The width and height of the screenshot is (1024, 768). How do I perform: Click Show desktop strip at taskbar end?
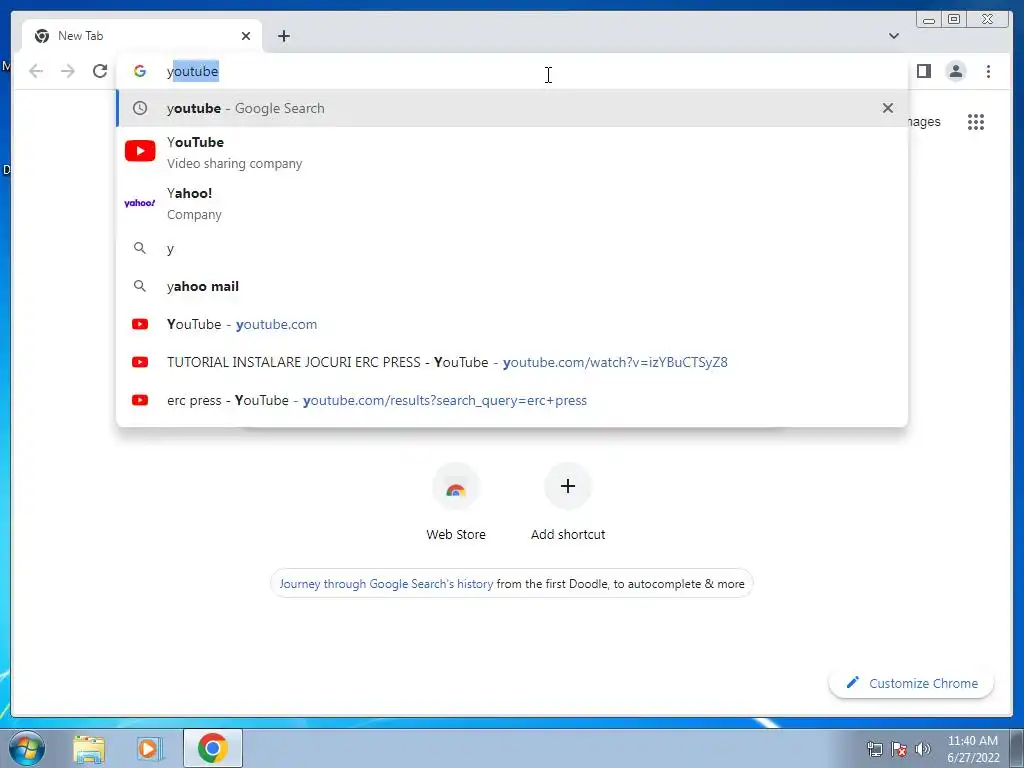pos(1017,749)
